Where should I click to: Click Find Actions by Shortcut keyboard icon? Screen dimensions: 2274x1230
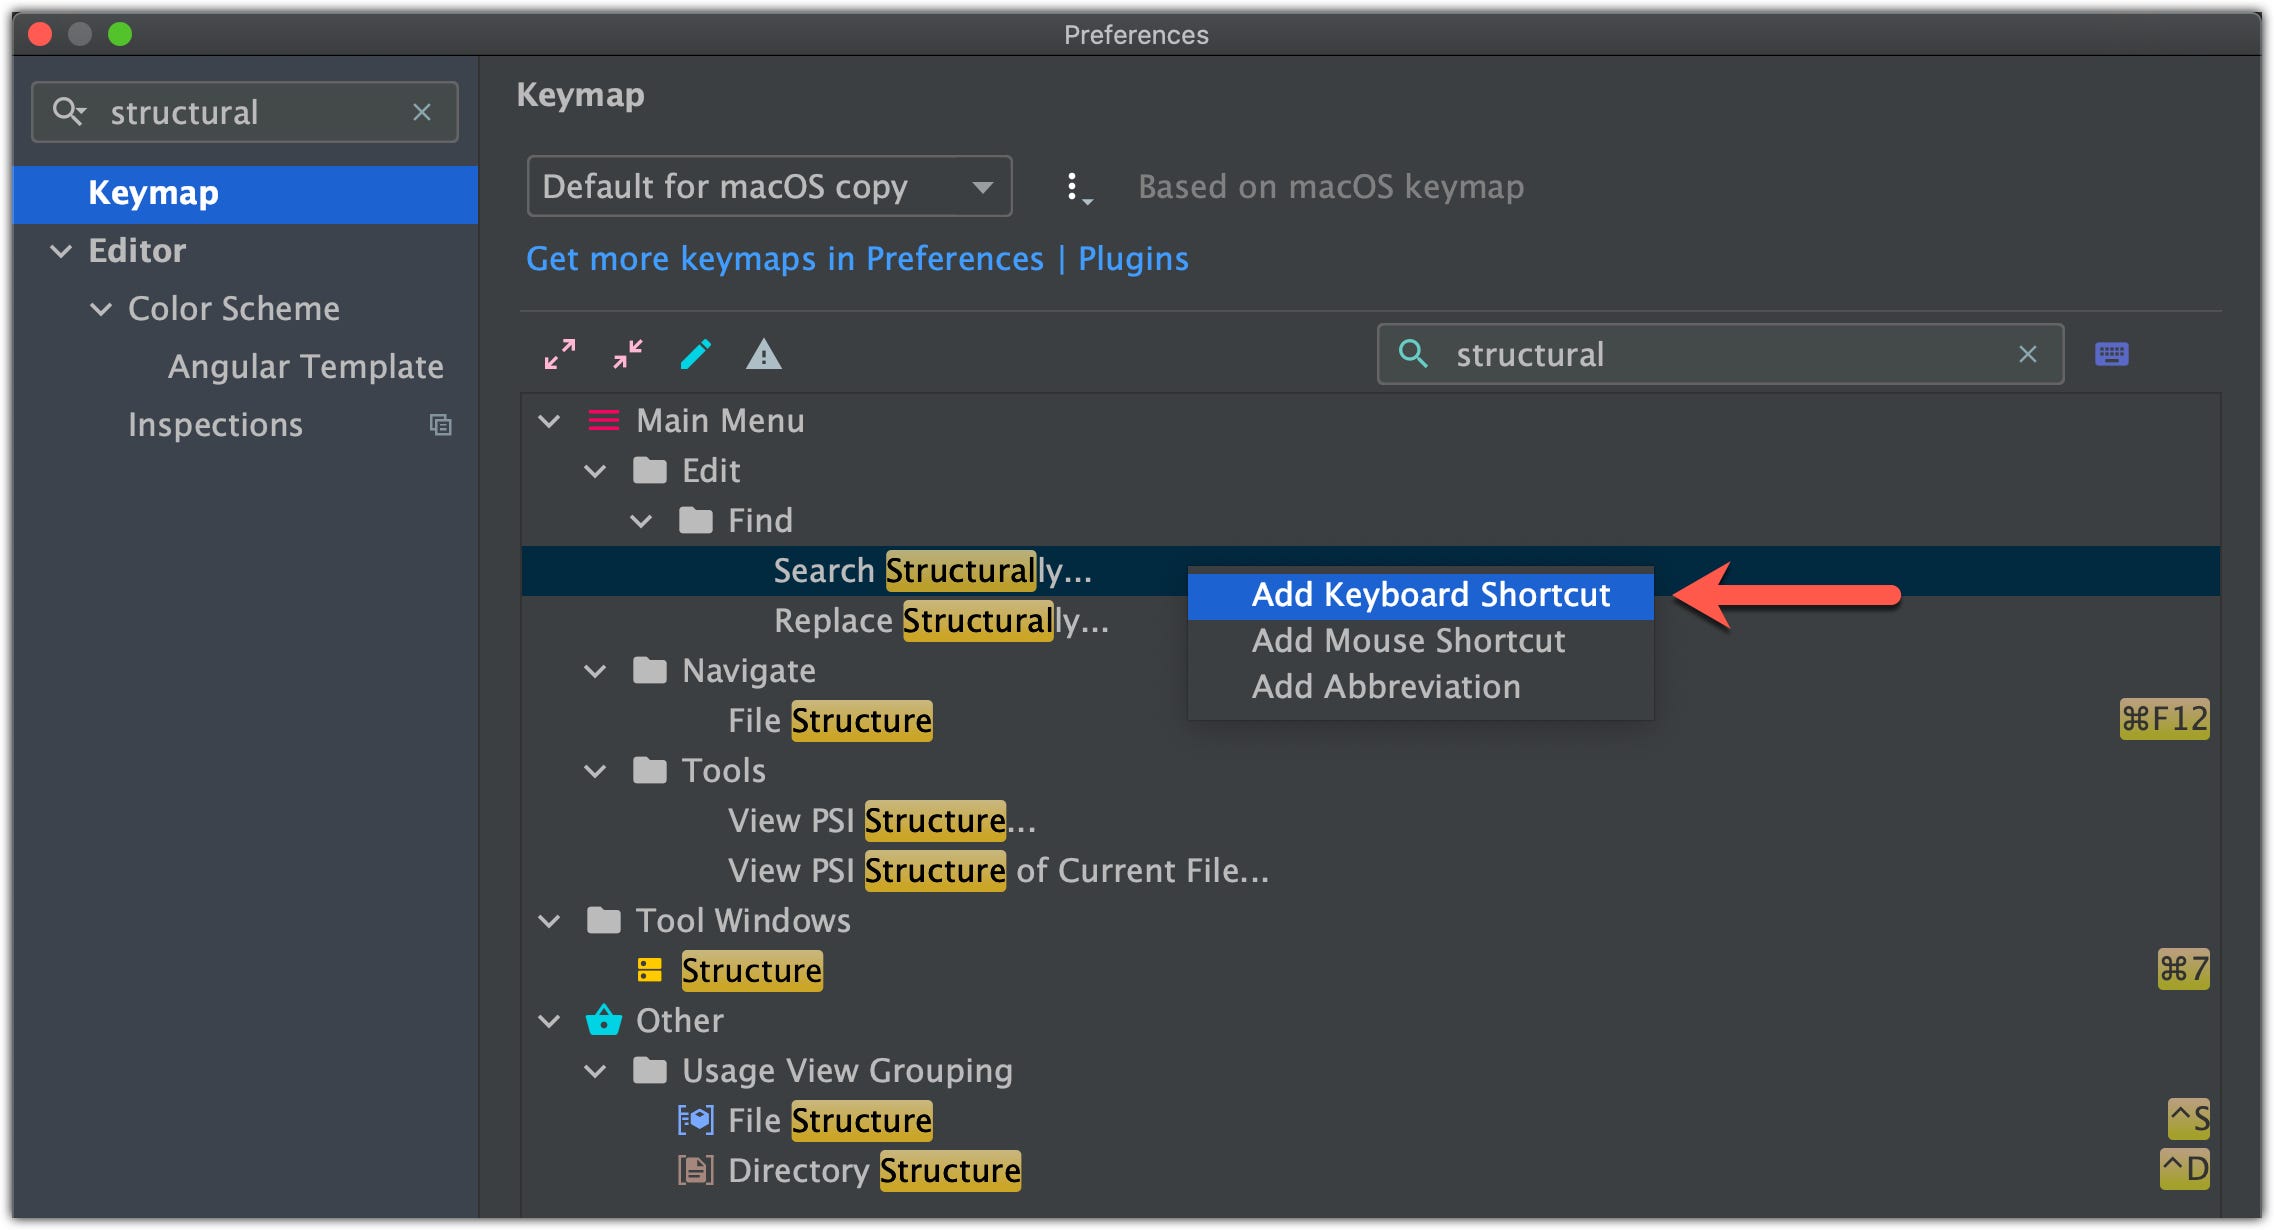pos(2111,354)
